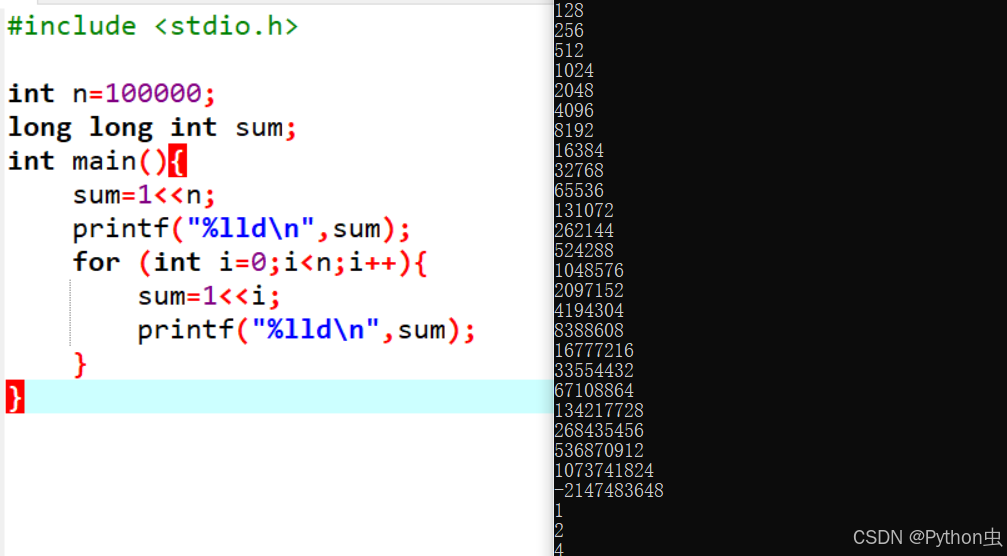Image resolution: width=1007 pixels, height=556 pixels.
Task: Click console output line '512'
Action: point(569,50)
